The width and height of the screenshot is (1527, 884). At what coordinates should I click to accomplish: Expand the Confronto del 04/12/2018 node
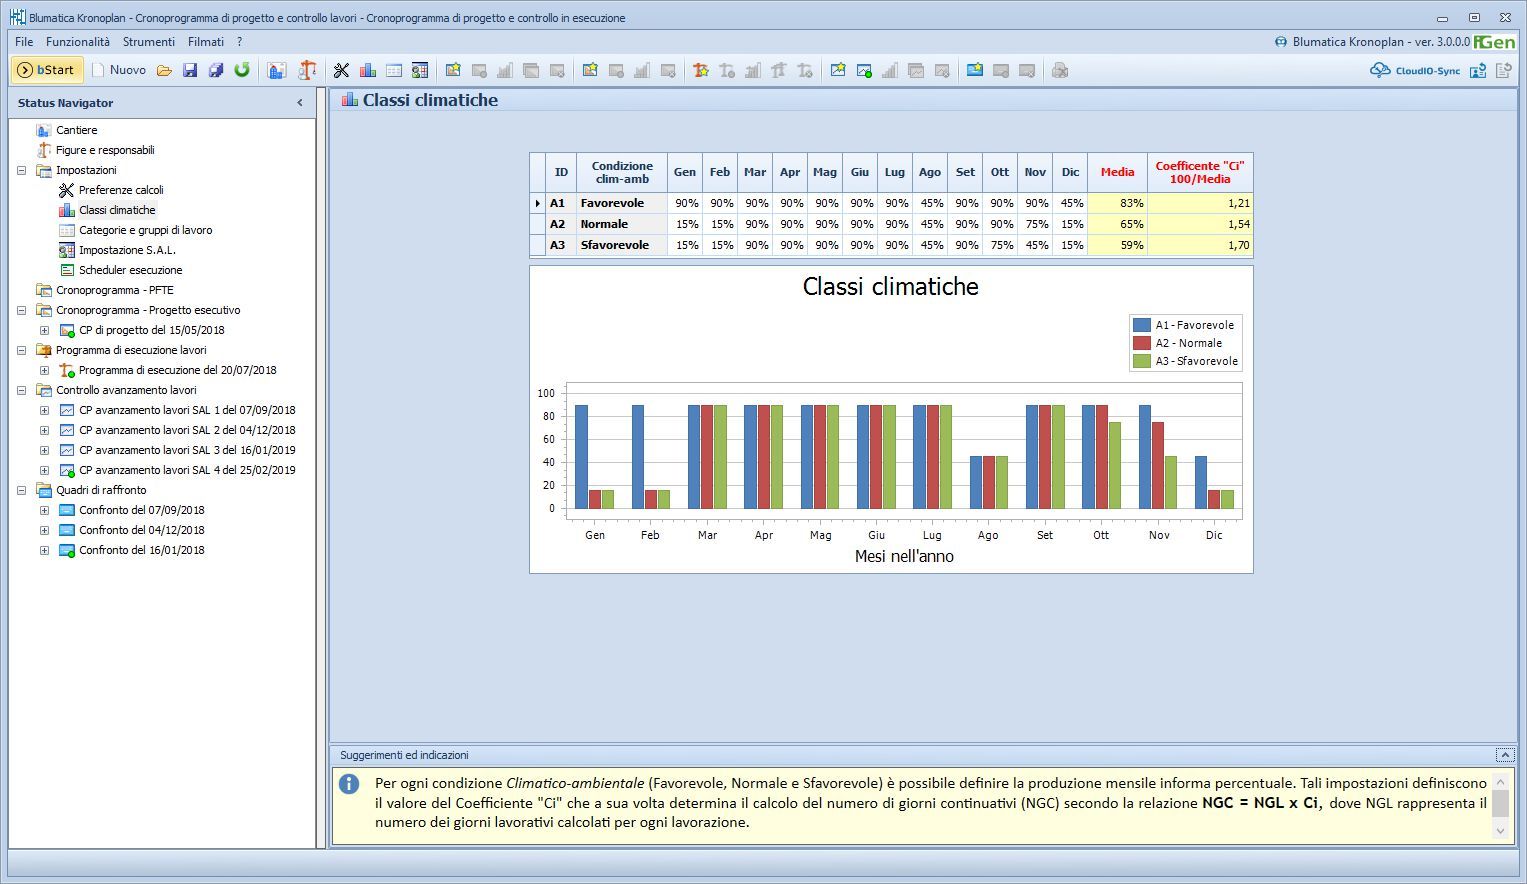[44, 530]
